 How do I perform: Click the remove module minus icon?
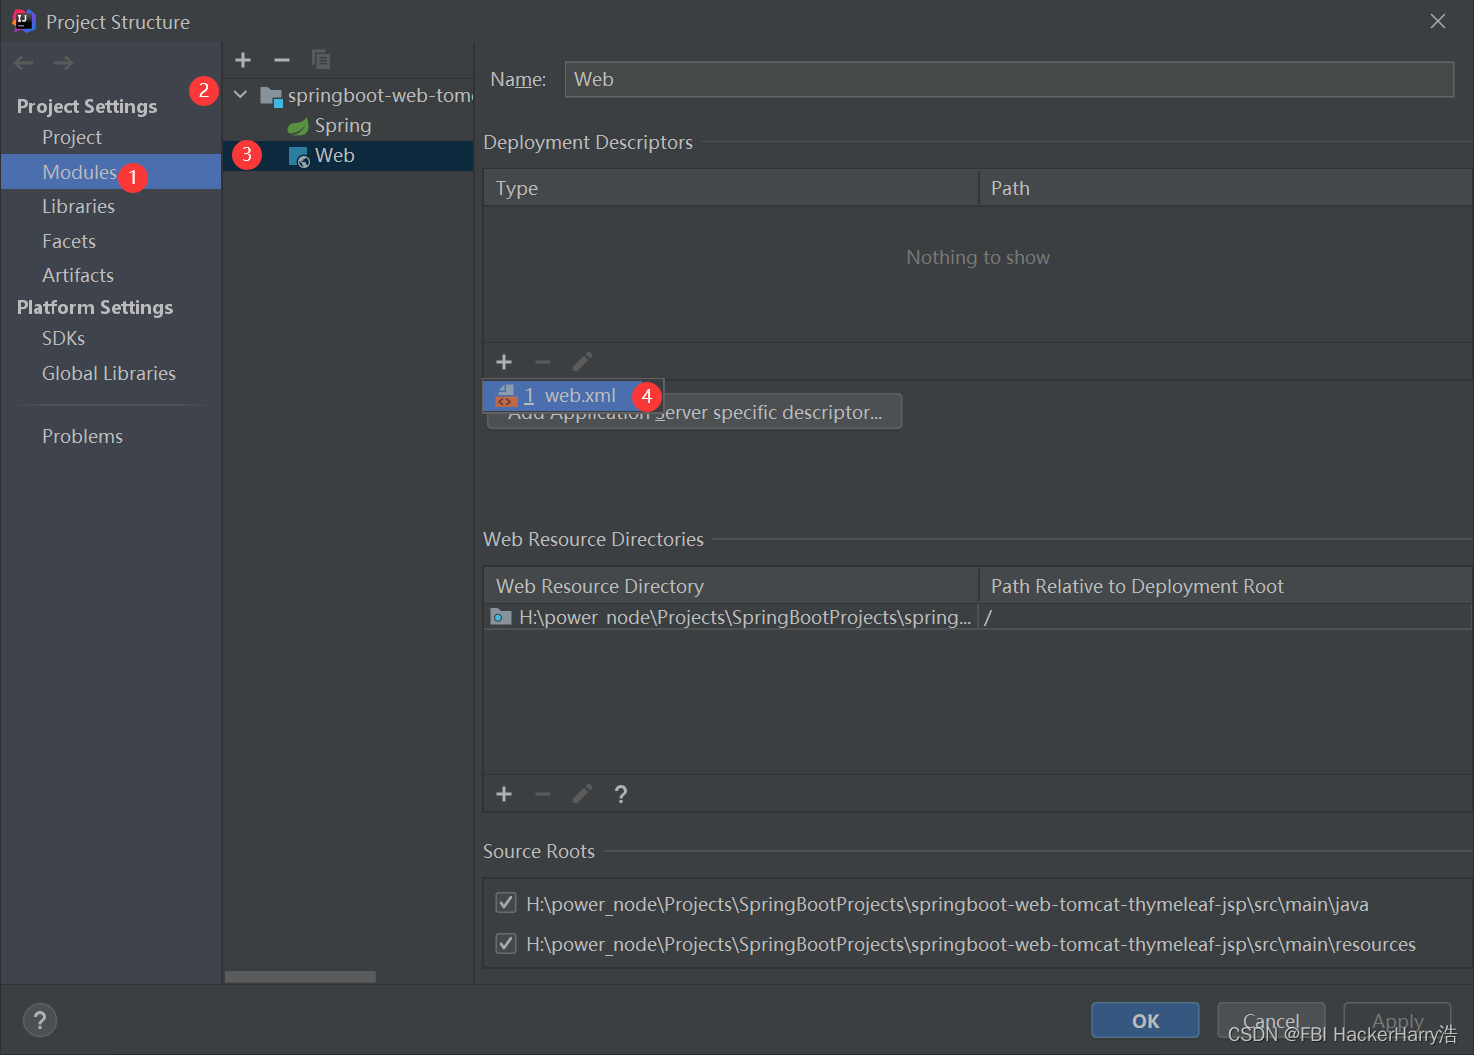[x=282, y=60]
